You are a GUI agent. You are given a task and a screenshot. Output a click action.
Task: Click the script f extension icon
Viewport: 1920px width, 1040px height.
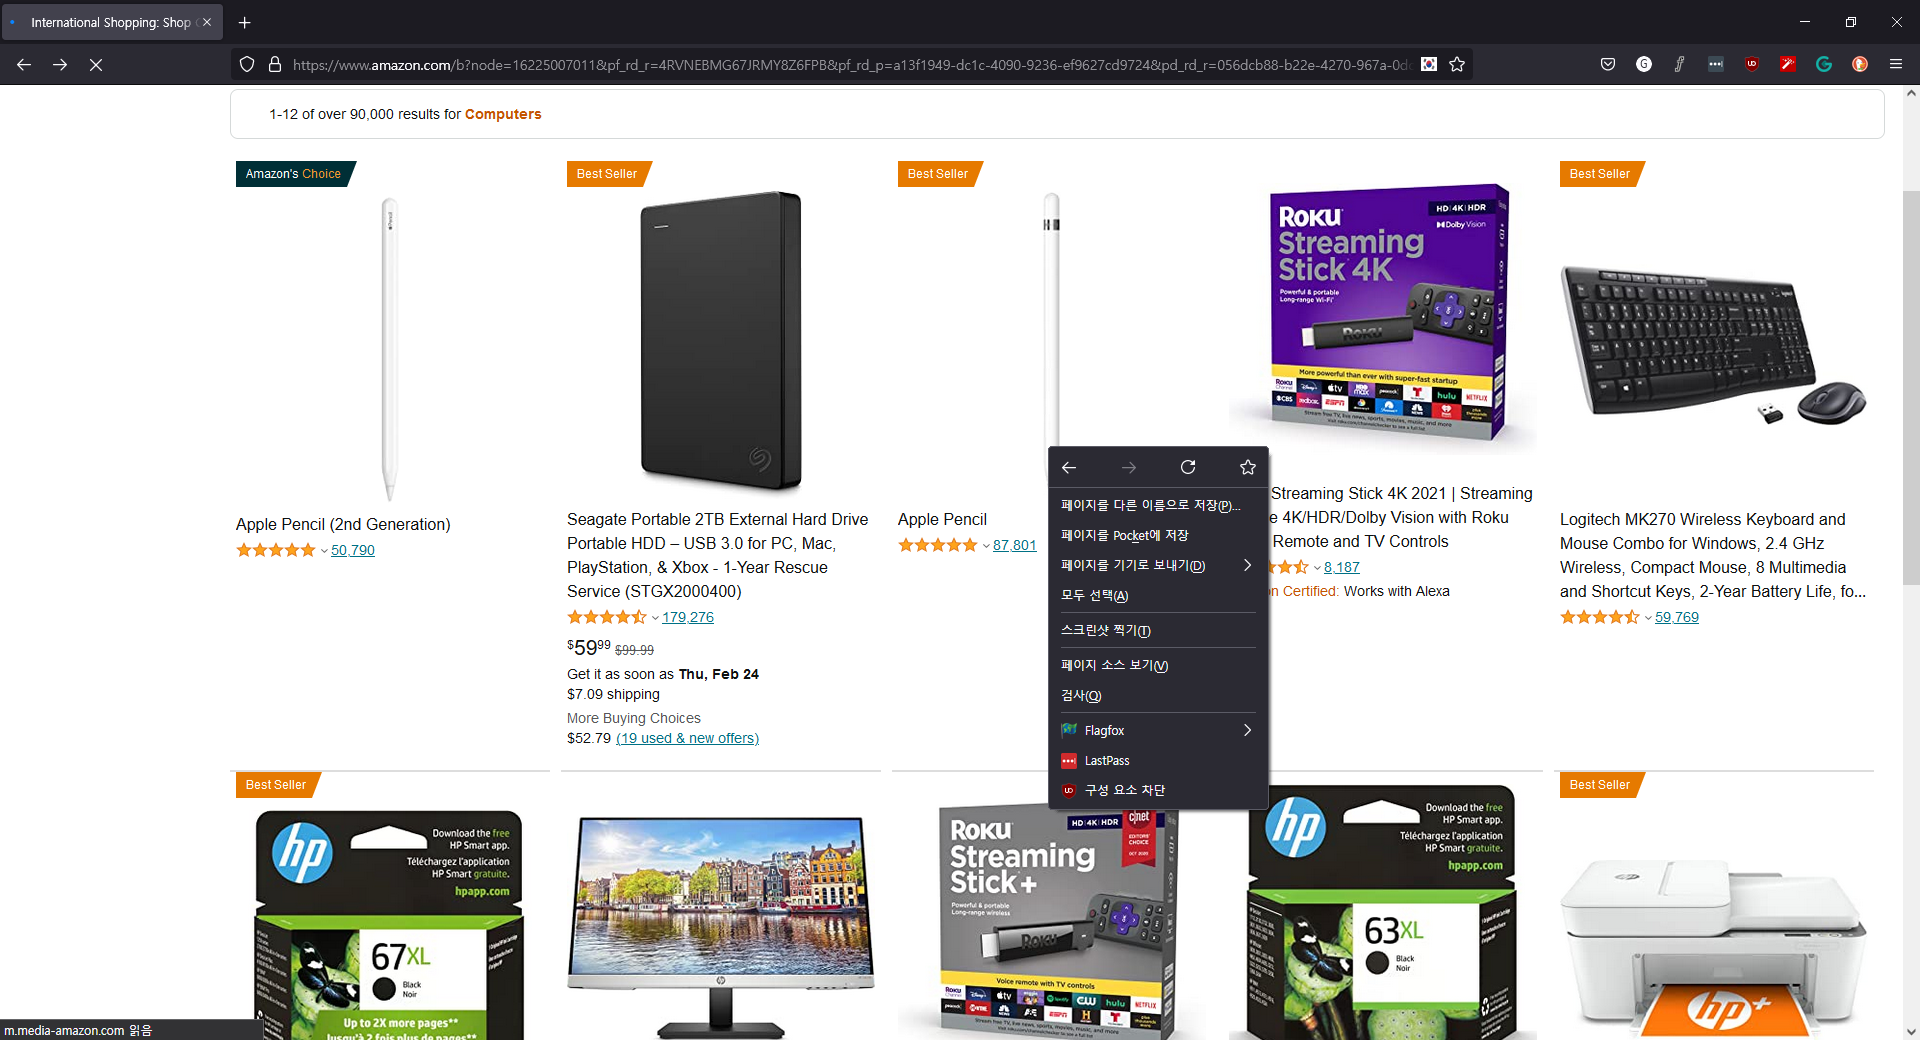tap(1680, 64)
